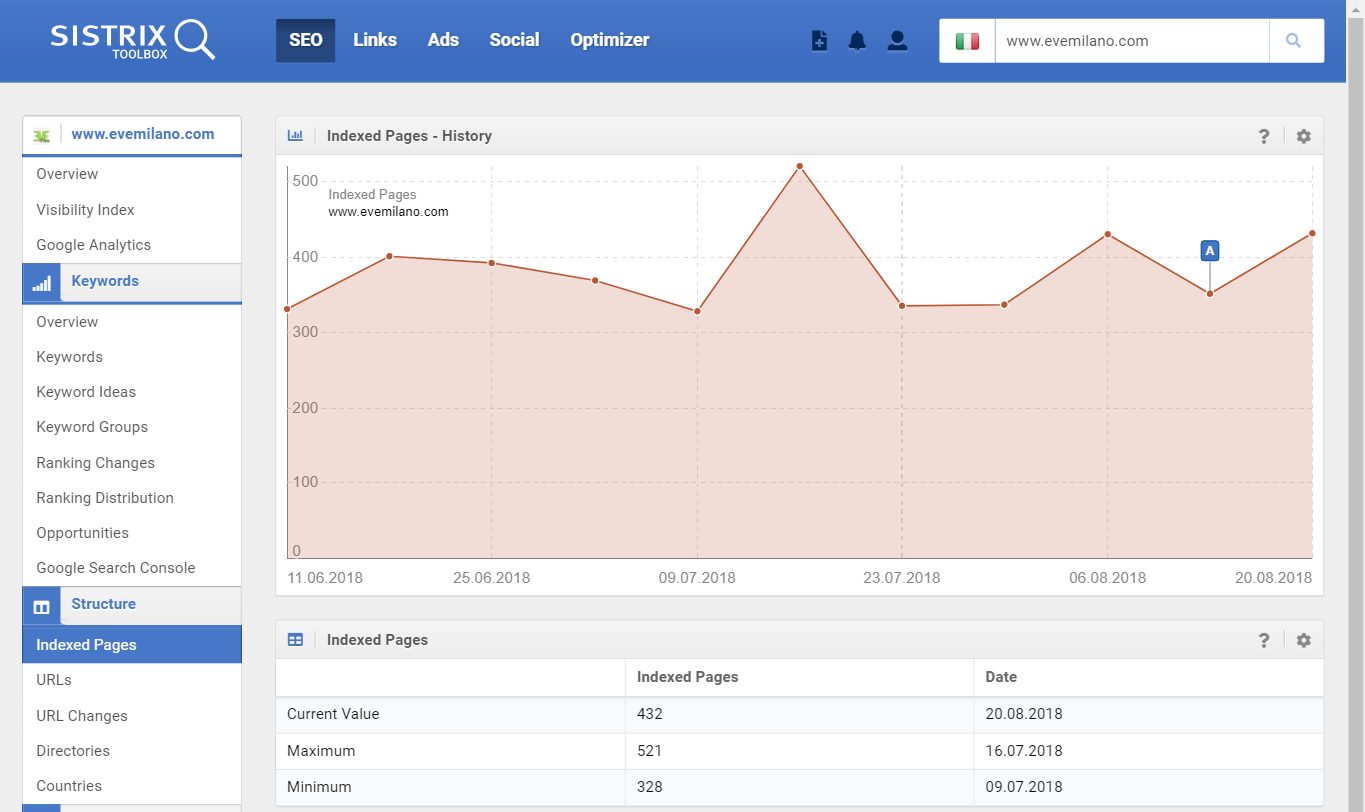
Task: Switch to the Optimizer tab
Action: tap(610, 40)
